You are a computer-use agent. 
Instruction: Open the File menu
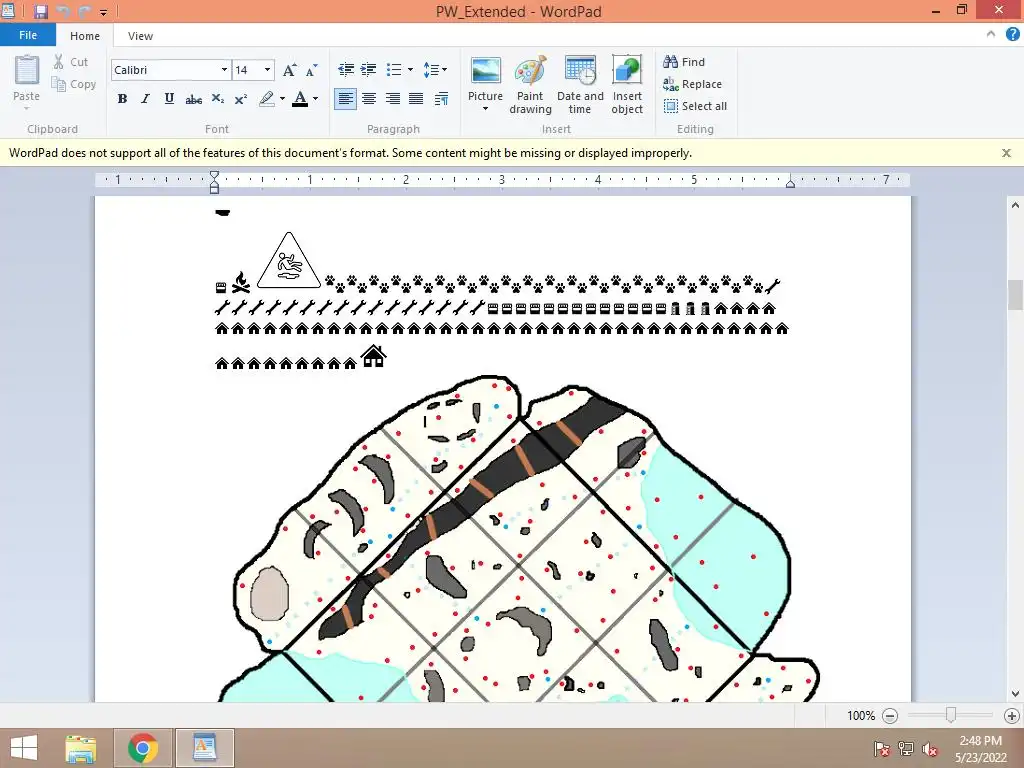point(28,35)
